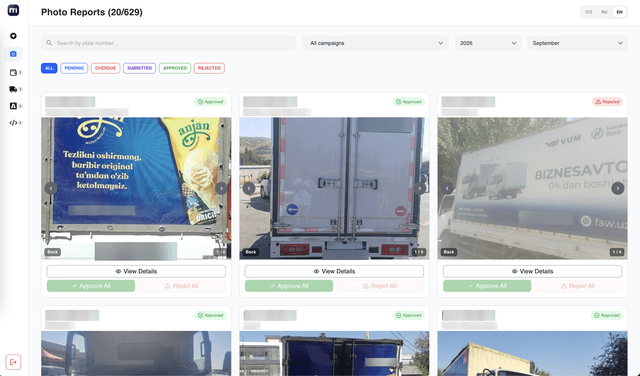Click the Back label on the BIZNESAVTO photo
The image size is (640, 376).
[x=449, y=252]
